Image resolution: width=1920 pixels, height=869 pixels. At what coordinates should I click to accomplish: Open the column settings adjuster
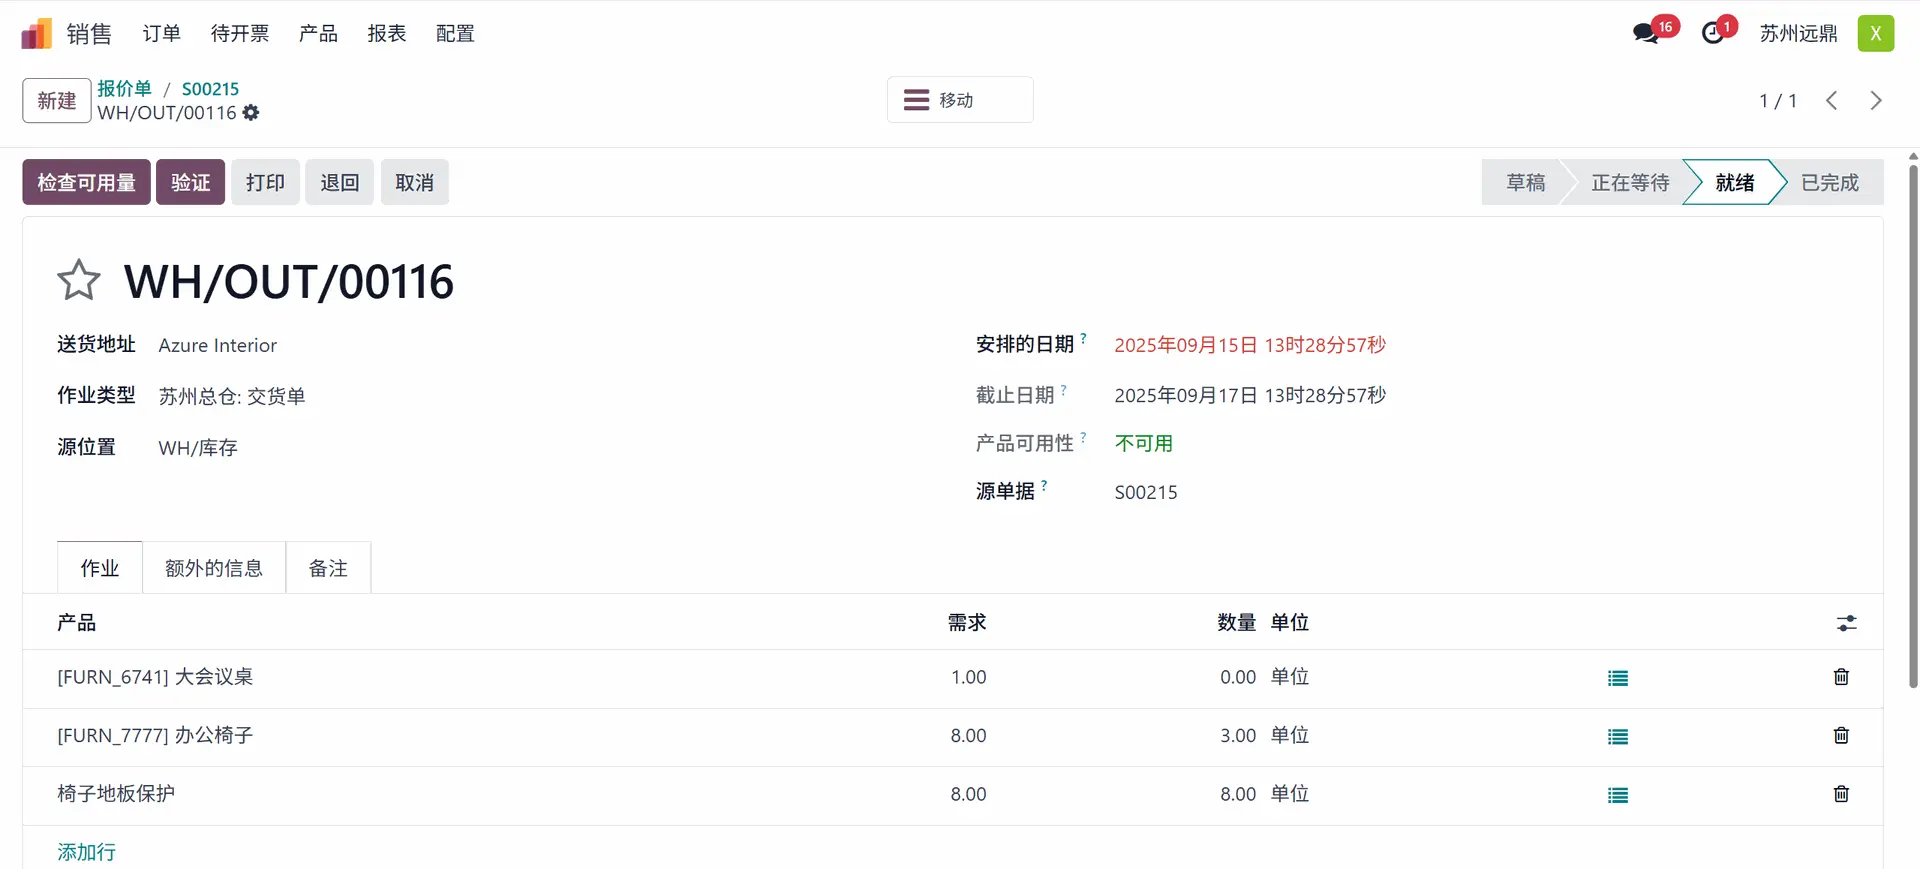[x=1846, y=623]
